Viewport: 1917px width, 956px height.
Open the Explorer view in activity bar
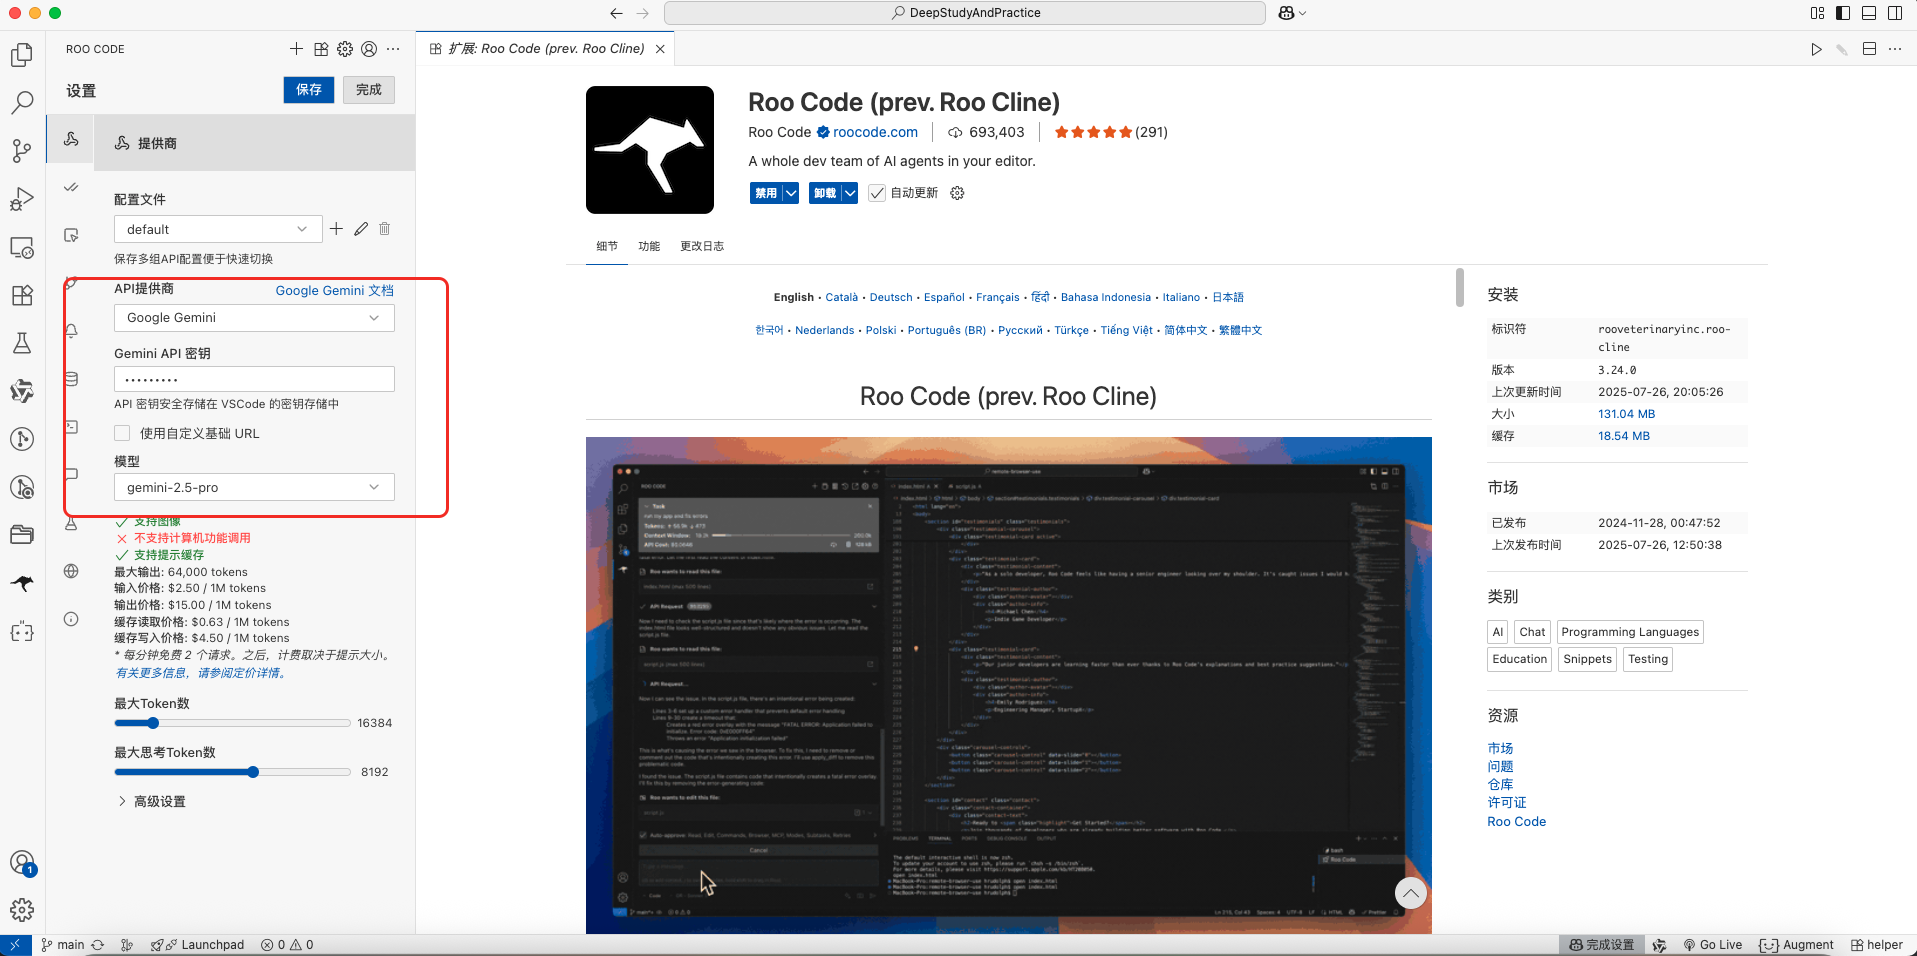[x=22, y=55]
